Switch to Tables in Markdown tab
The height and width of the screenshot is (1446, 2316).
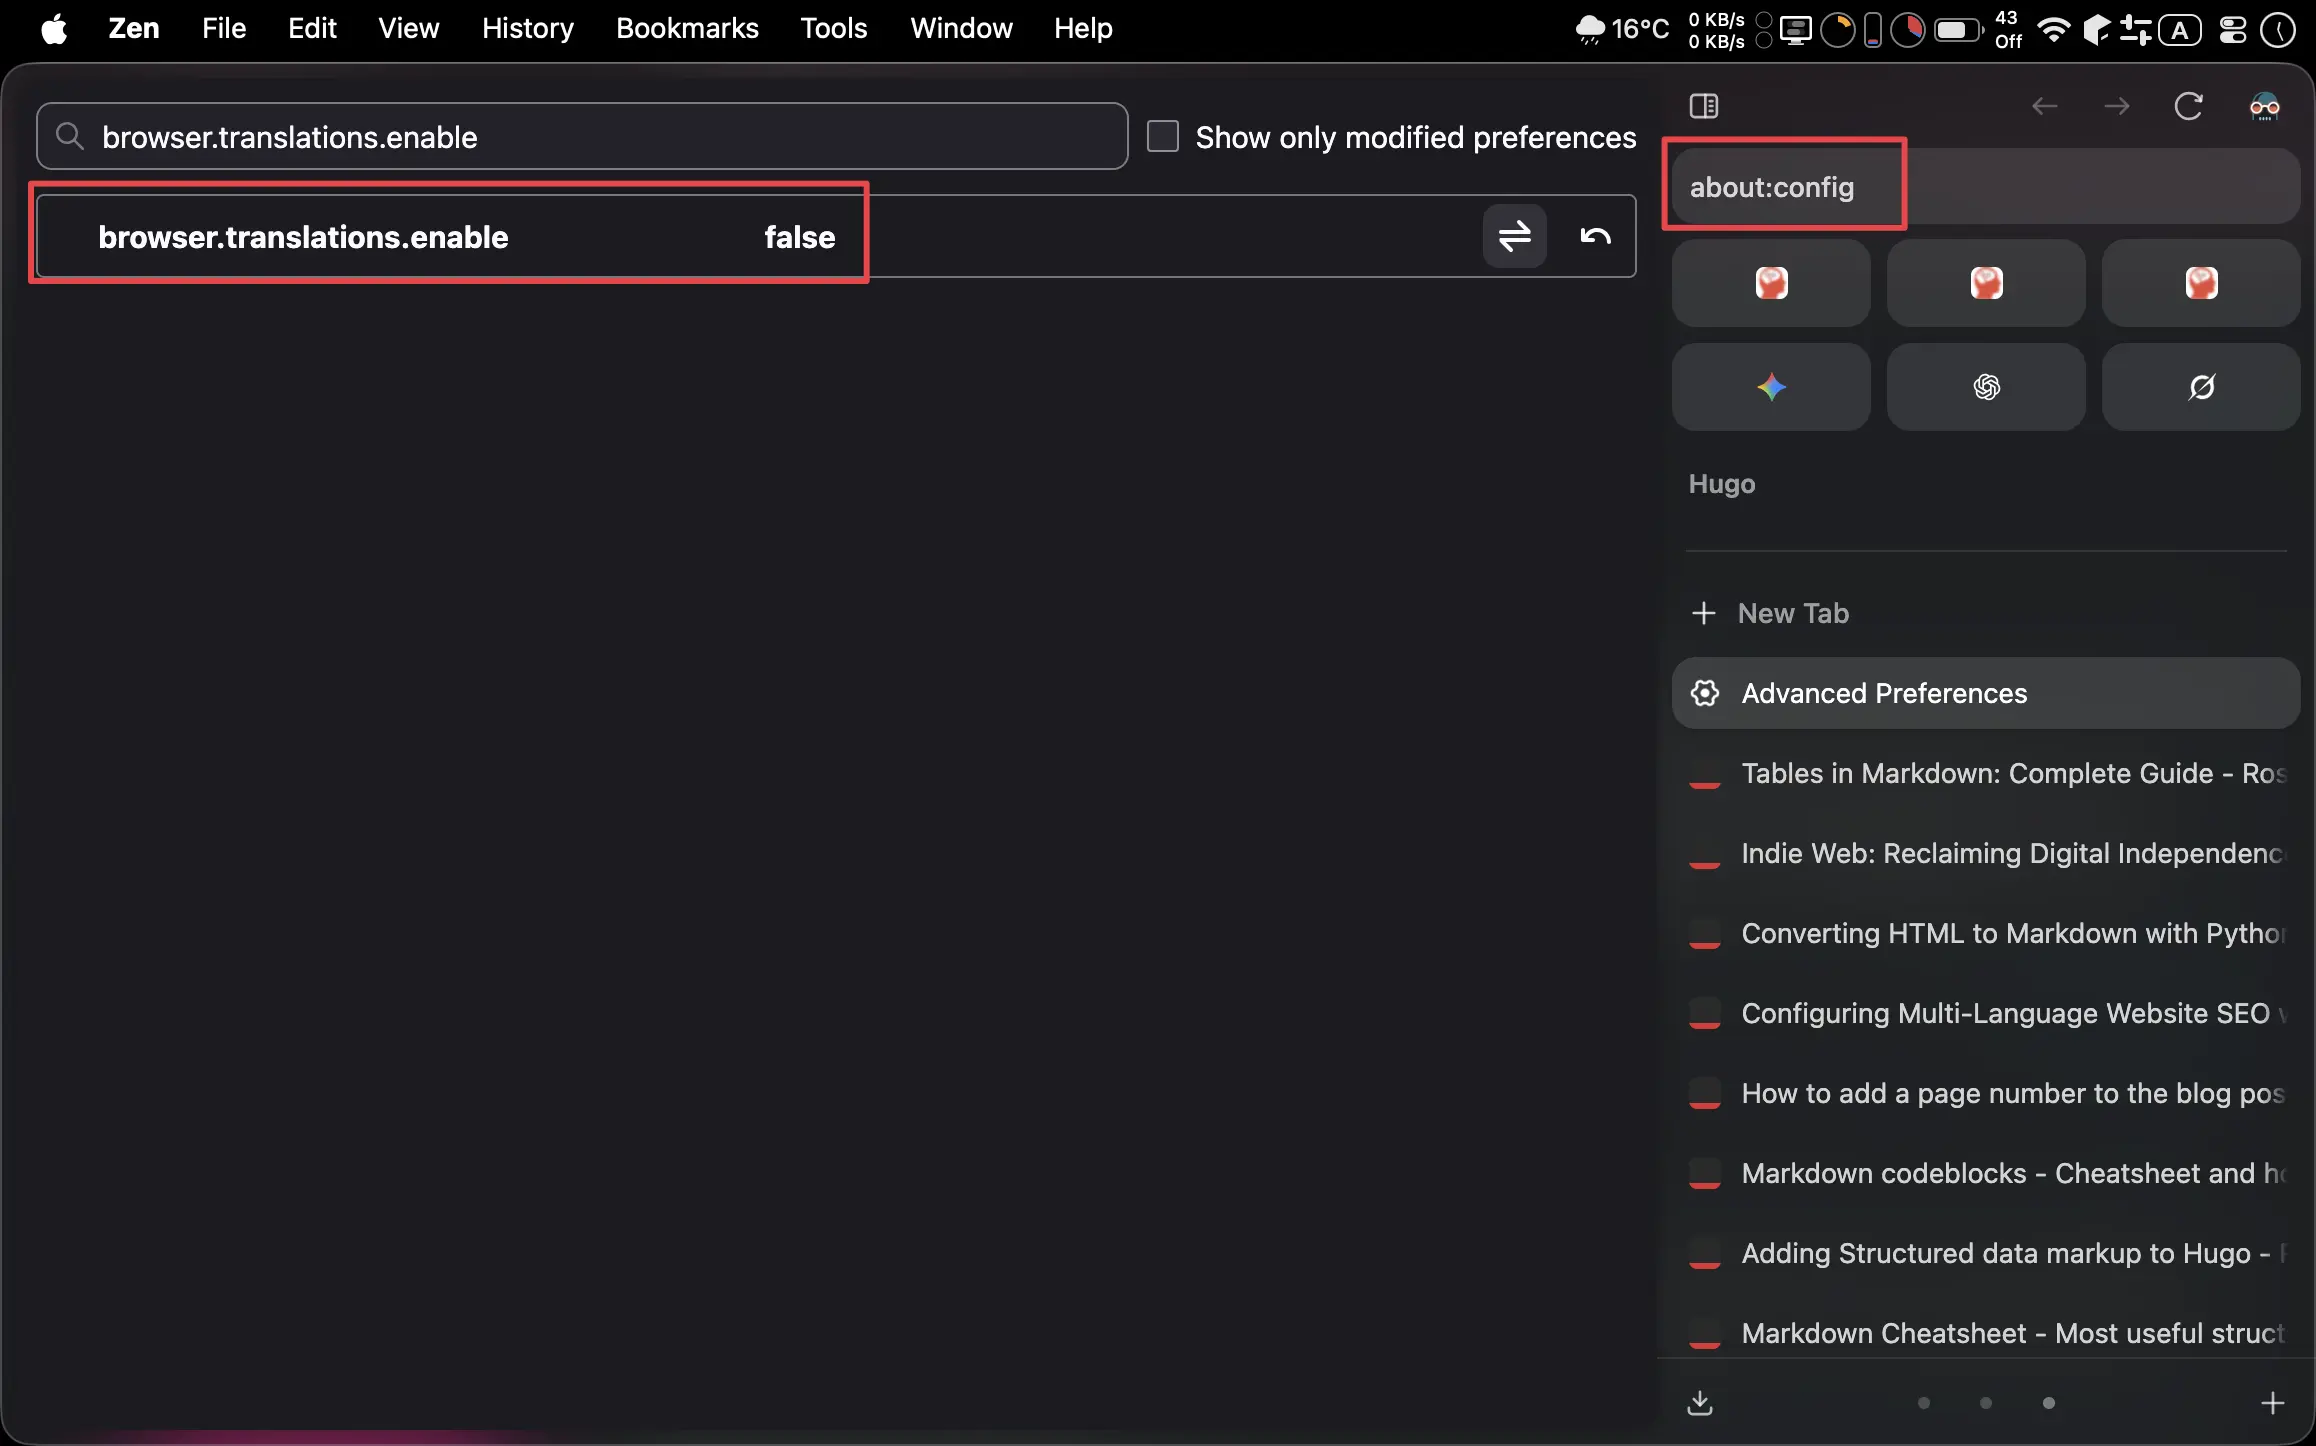(x=2010, y=773)
